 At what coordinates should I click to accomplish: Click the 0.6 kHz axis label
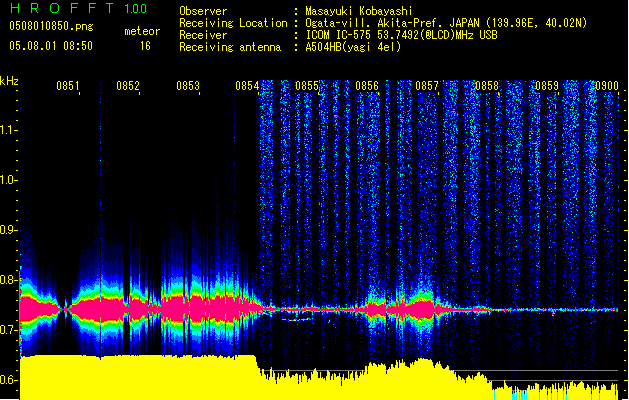(x=7, y=380)
